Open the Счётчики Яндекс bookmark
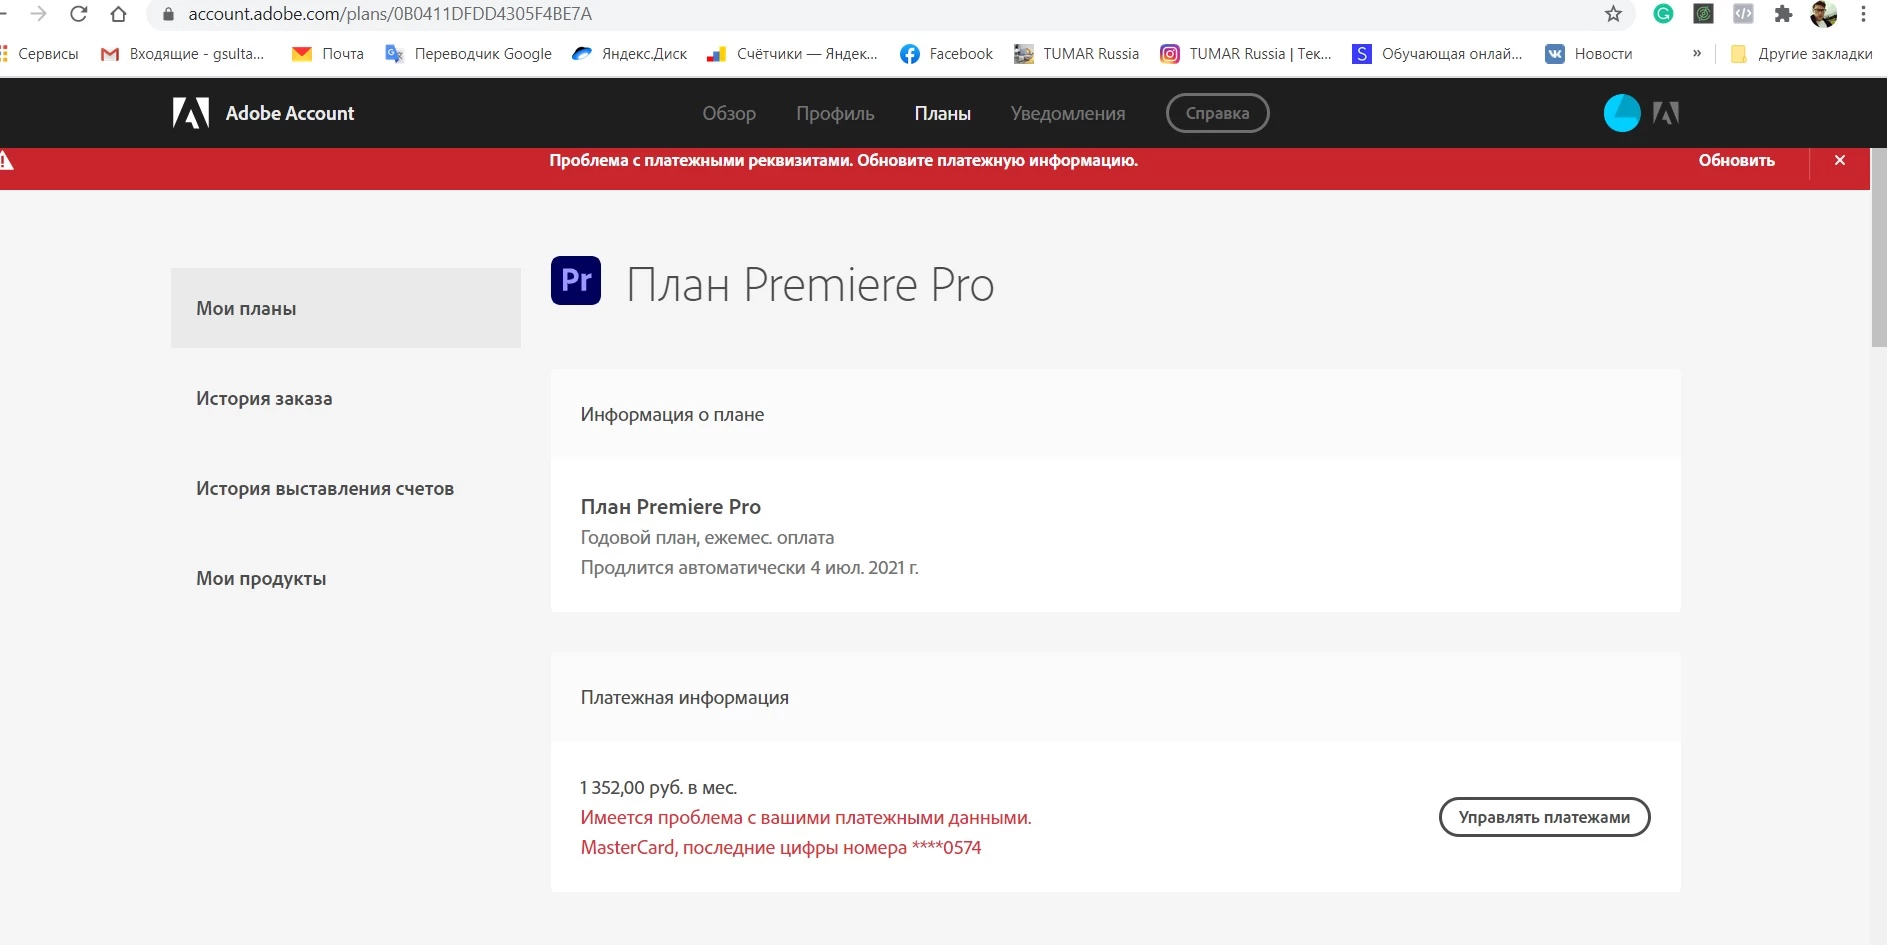Screen dimensions: 1887x945 coord(792,54)
